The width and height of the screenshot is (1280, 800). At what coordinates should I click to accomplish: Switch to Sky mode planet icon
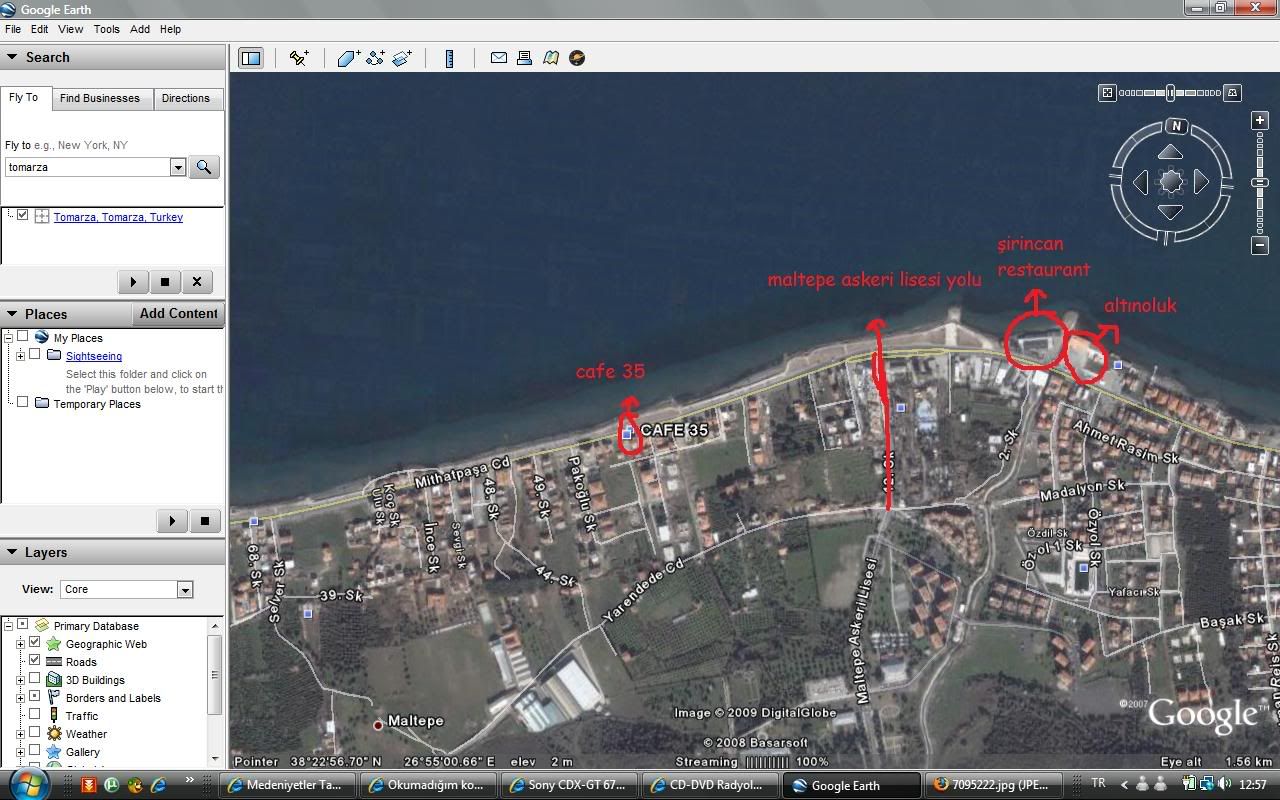click(x=577, y=58)
